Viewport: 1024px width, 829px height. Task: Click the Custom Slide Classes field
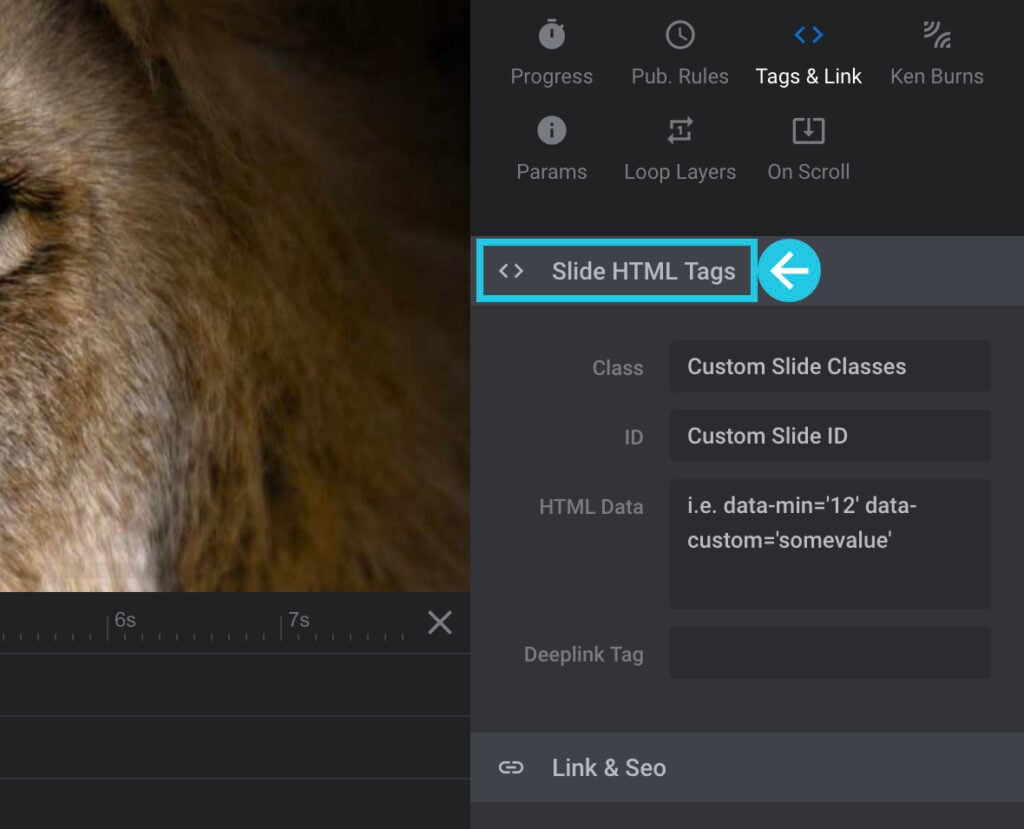tap(829, 366)
